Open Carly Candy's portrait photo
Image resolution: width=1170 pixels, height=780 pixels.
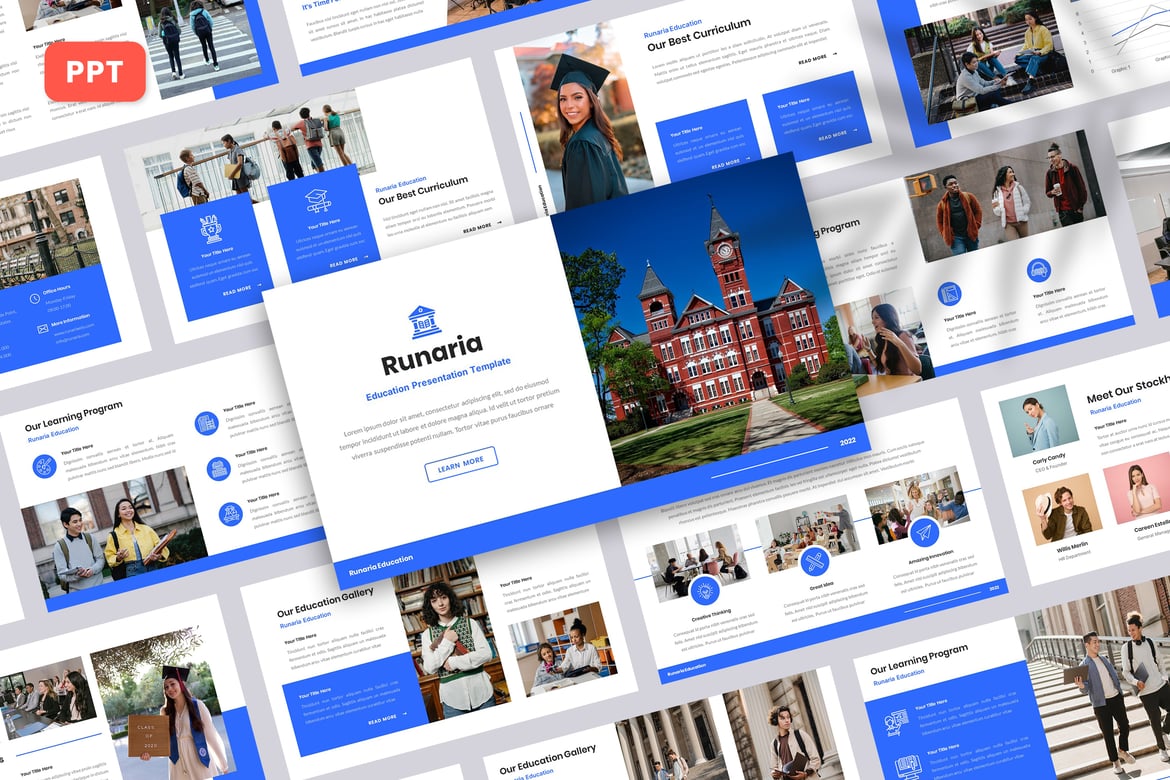point(1039,420)
